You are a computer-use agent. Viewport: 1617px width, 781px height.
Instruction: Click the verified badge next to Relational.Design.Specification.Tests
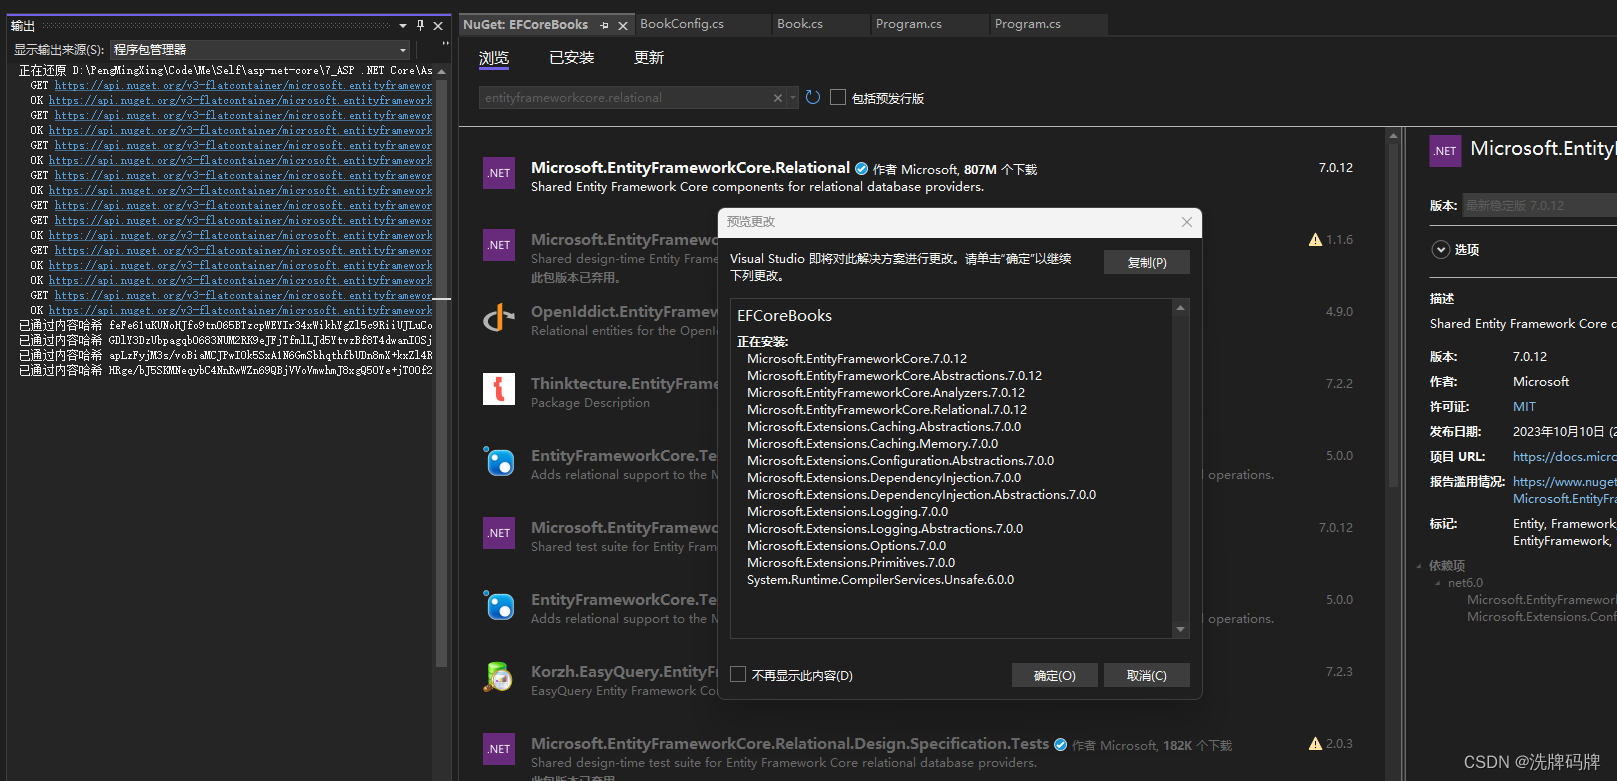[1061, 745]
